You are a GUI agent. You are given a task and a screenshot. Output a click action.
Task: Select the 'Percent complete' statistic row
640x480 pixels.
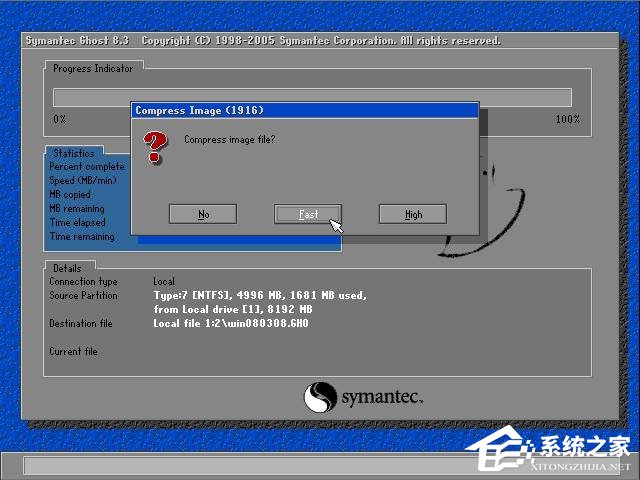[x=87, y=167]
